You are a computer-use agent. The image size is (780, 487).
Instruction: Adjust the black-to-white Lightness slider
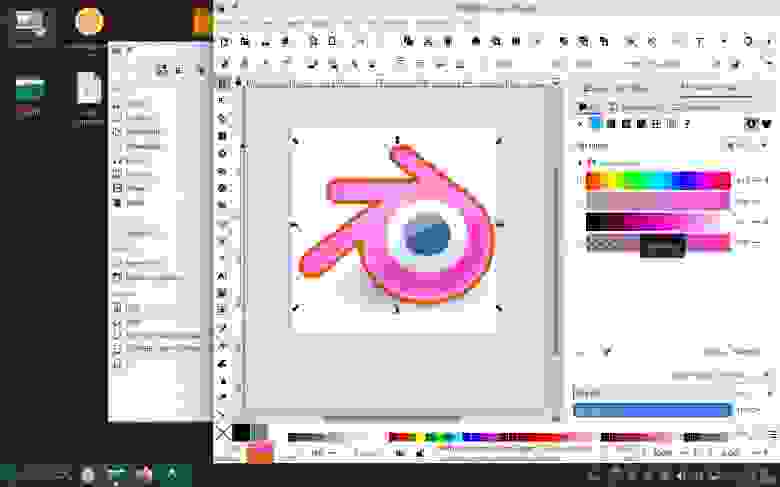click(x=658, y=221)
